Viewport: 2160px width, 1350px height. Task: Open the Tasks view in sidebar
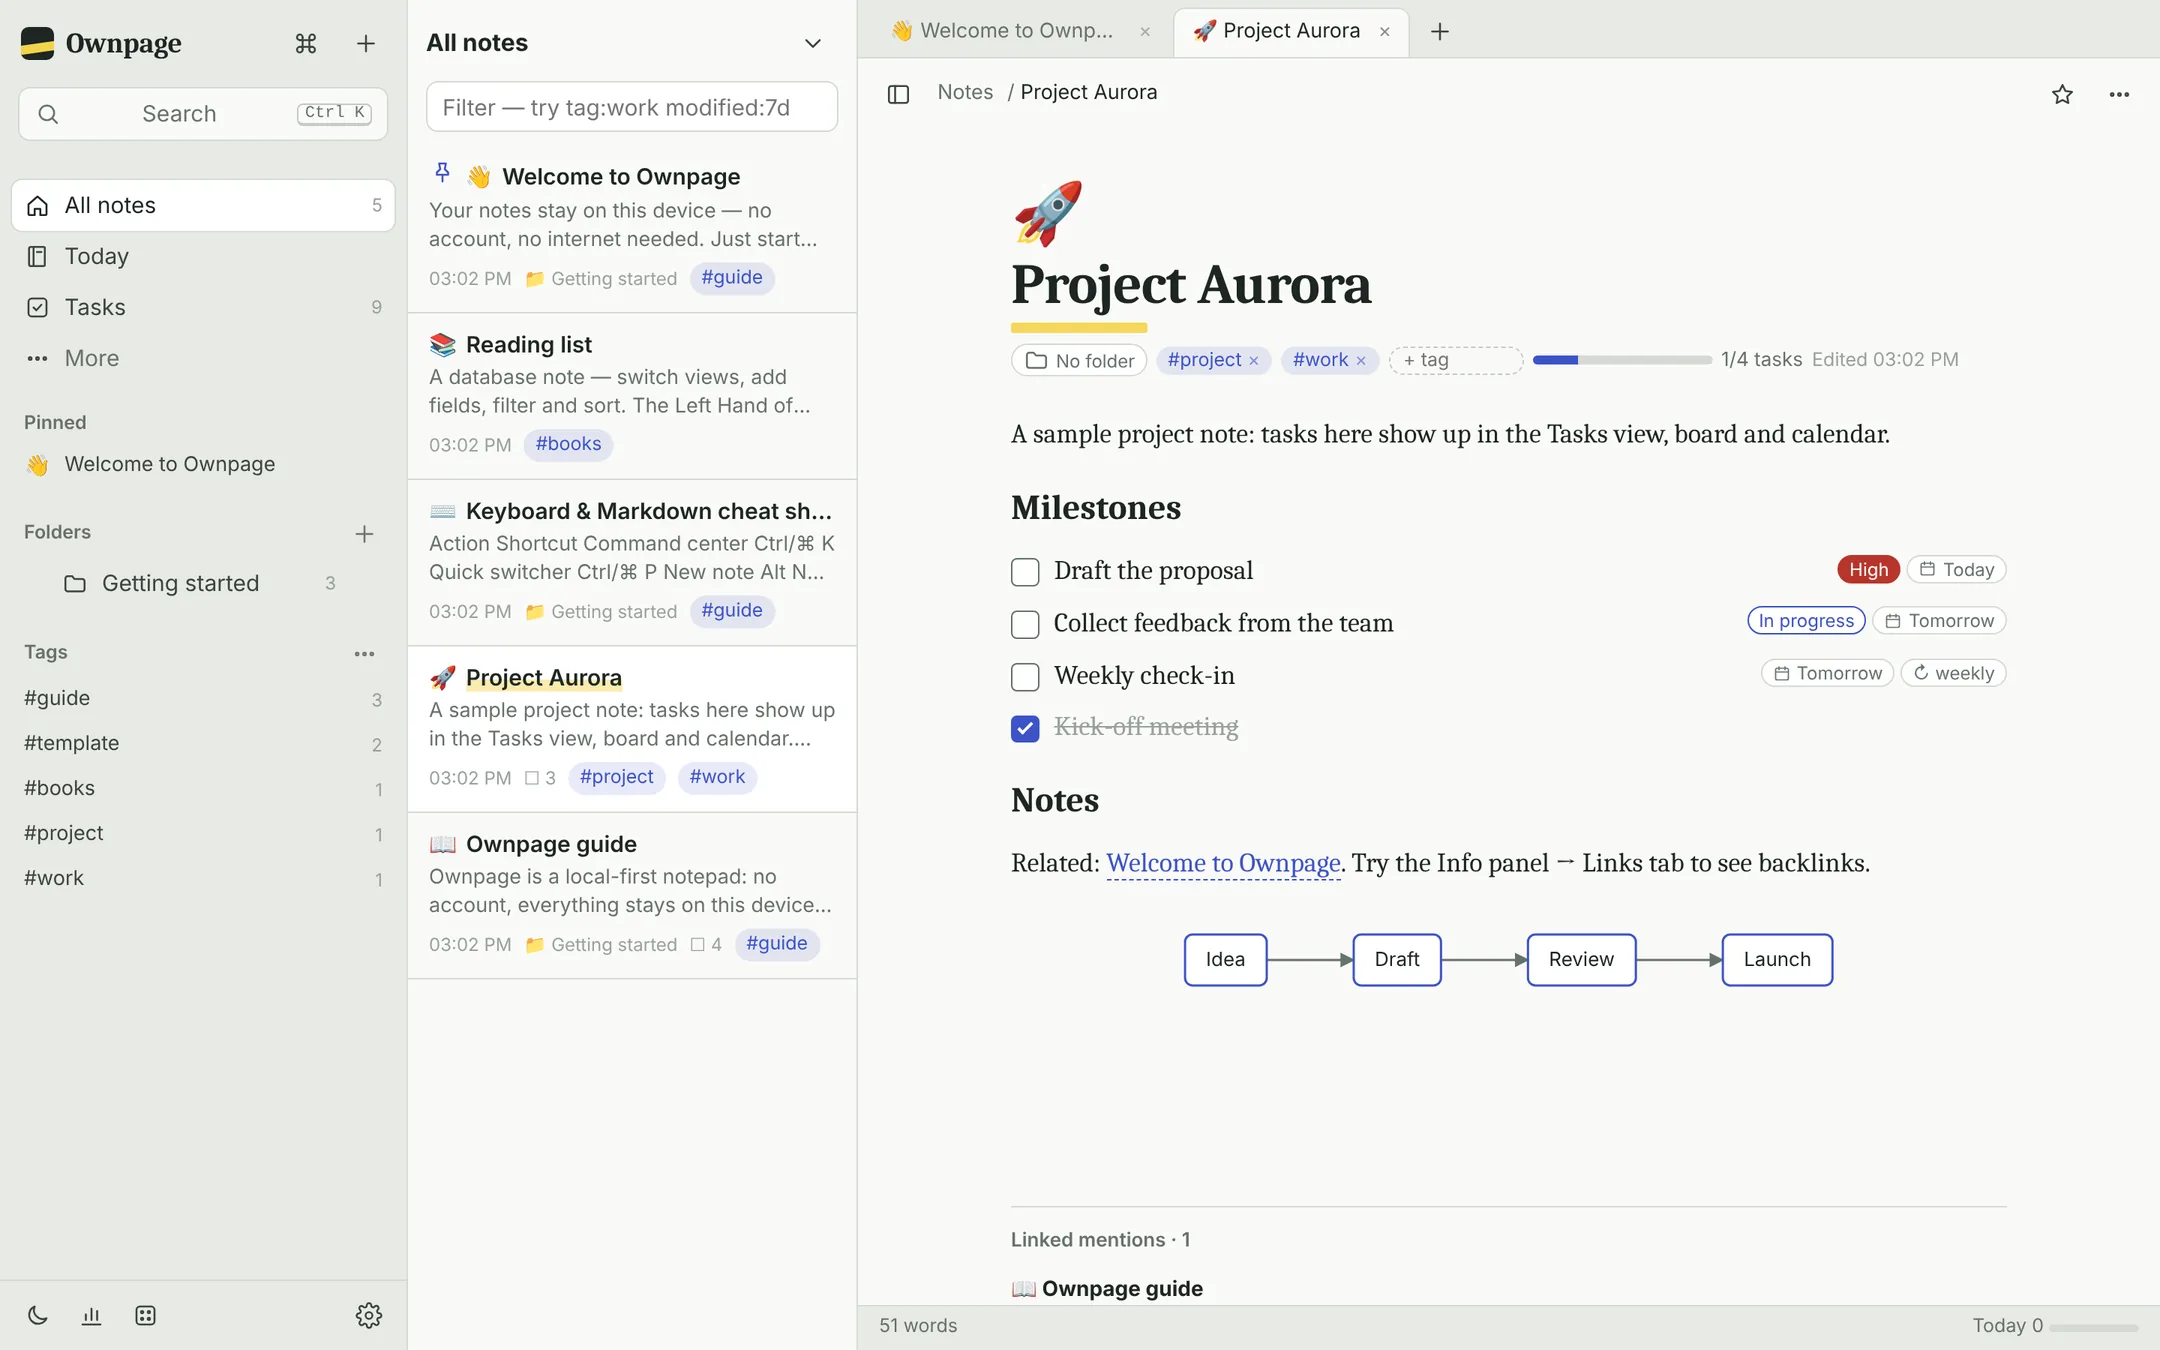click(203, 307)
